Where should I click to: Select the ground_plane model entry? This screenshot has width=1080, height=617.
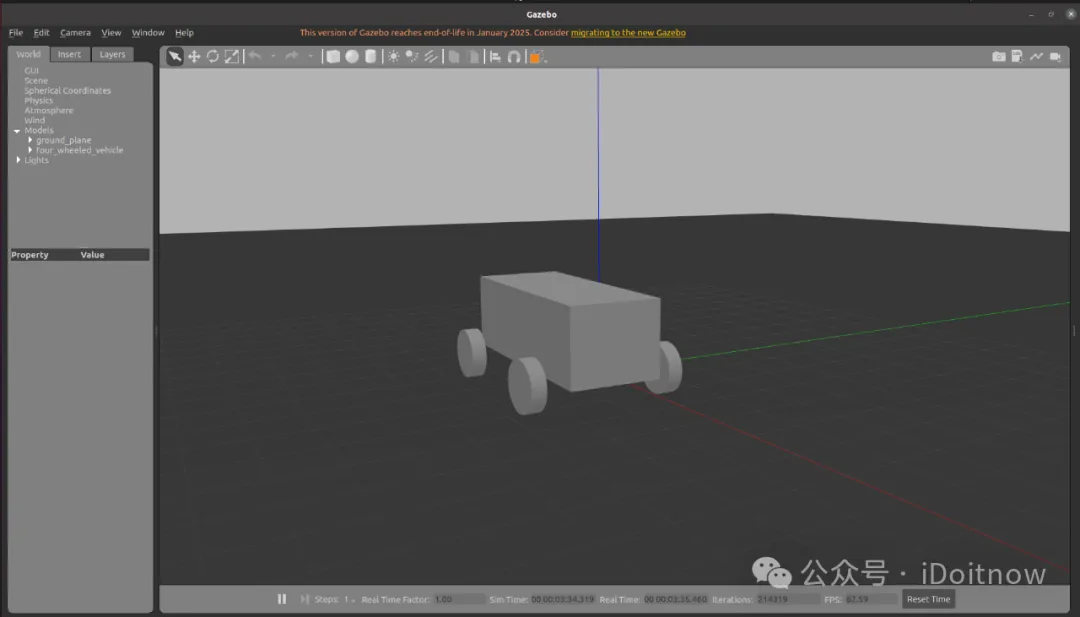(x=63, y=140)
